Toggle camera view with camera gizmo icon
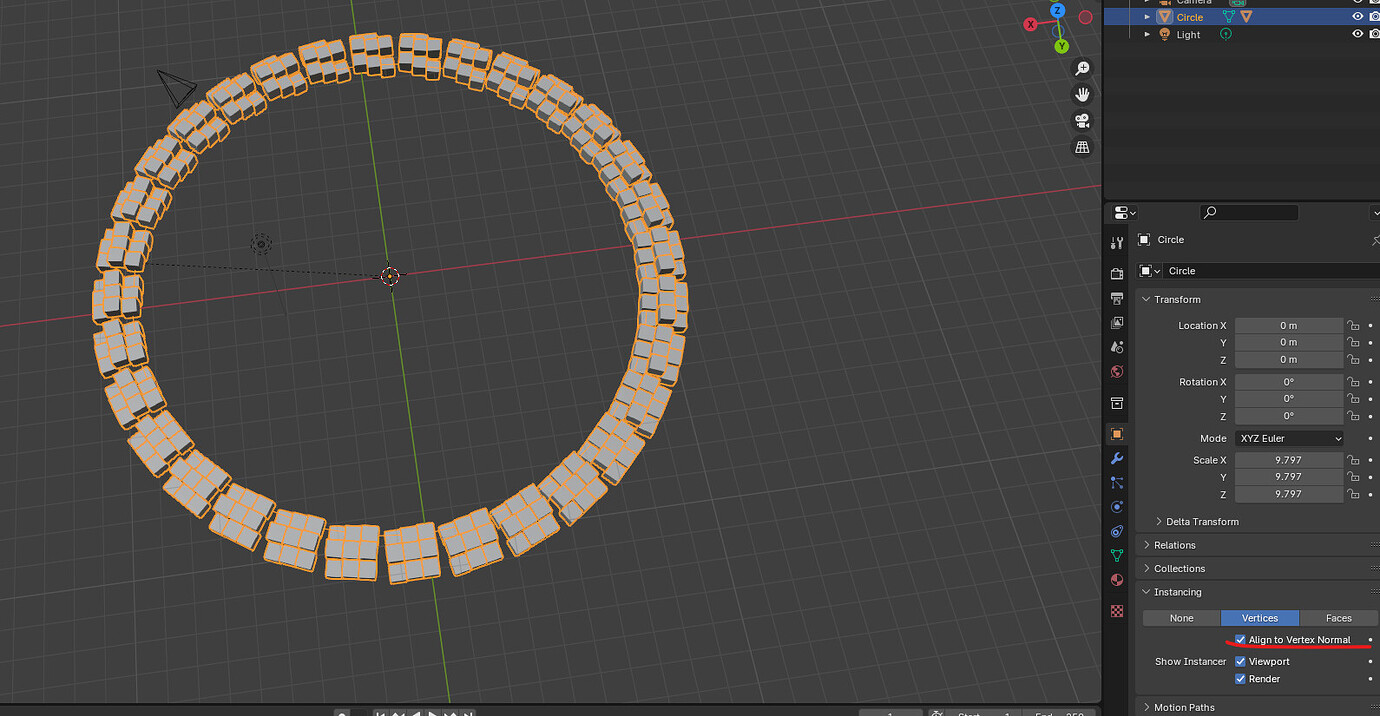 point(1082,121)
